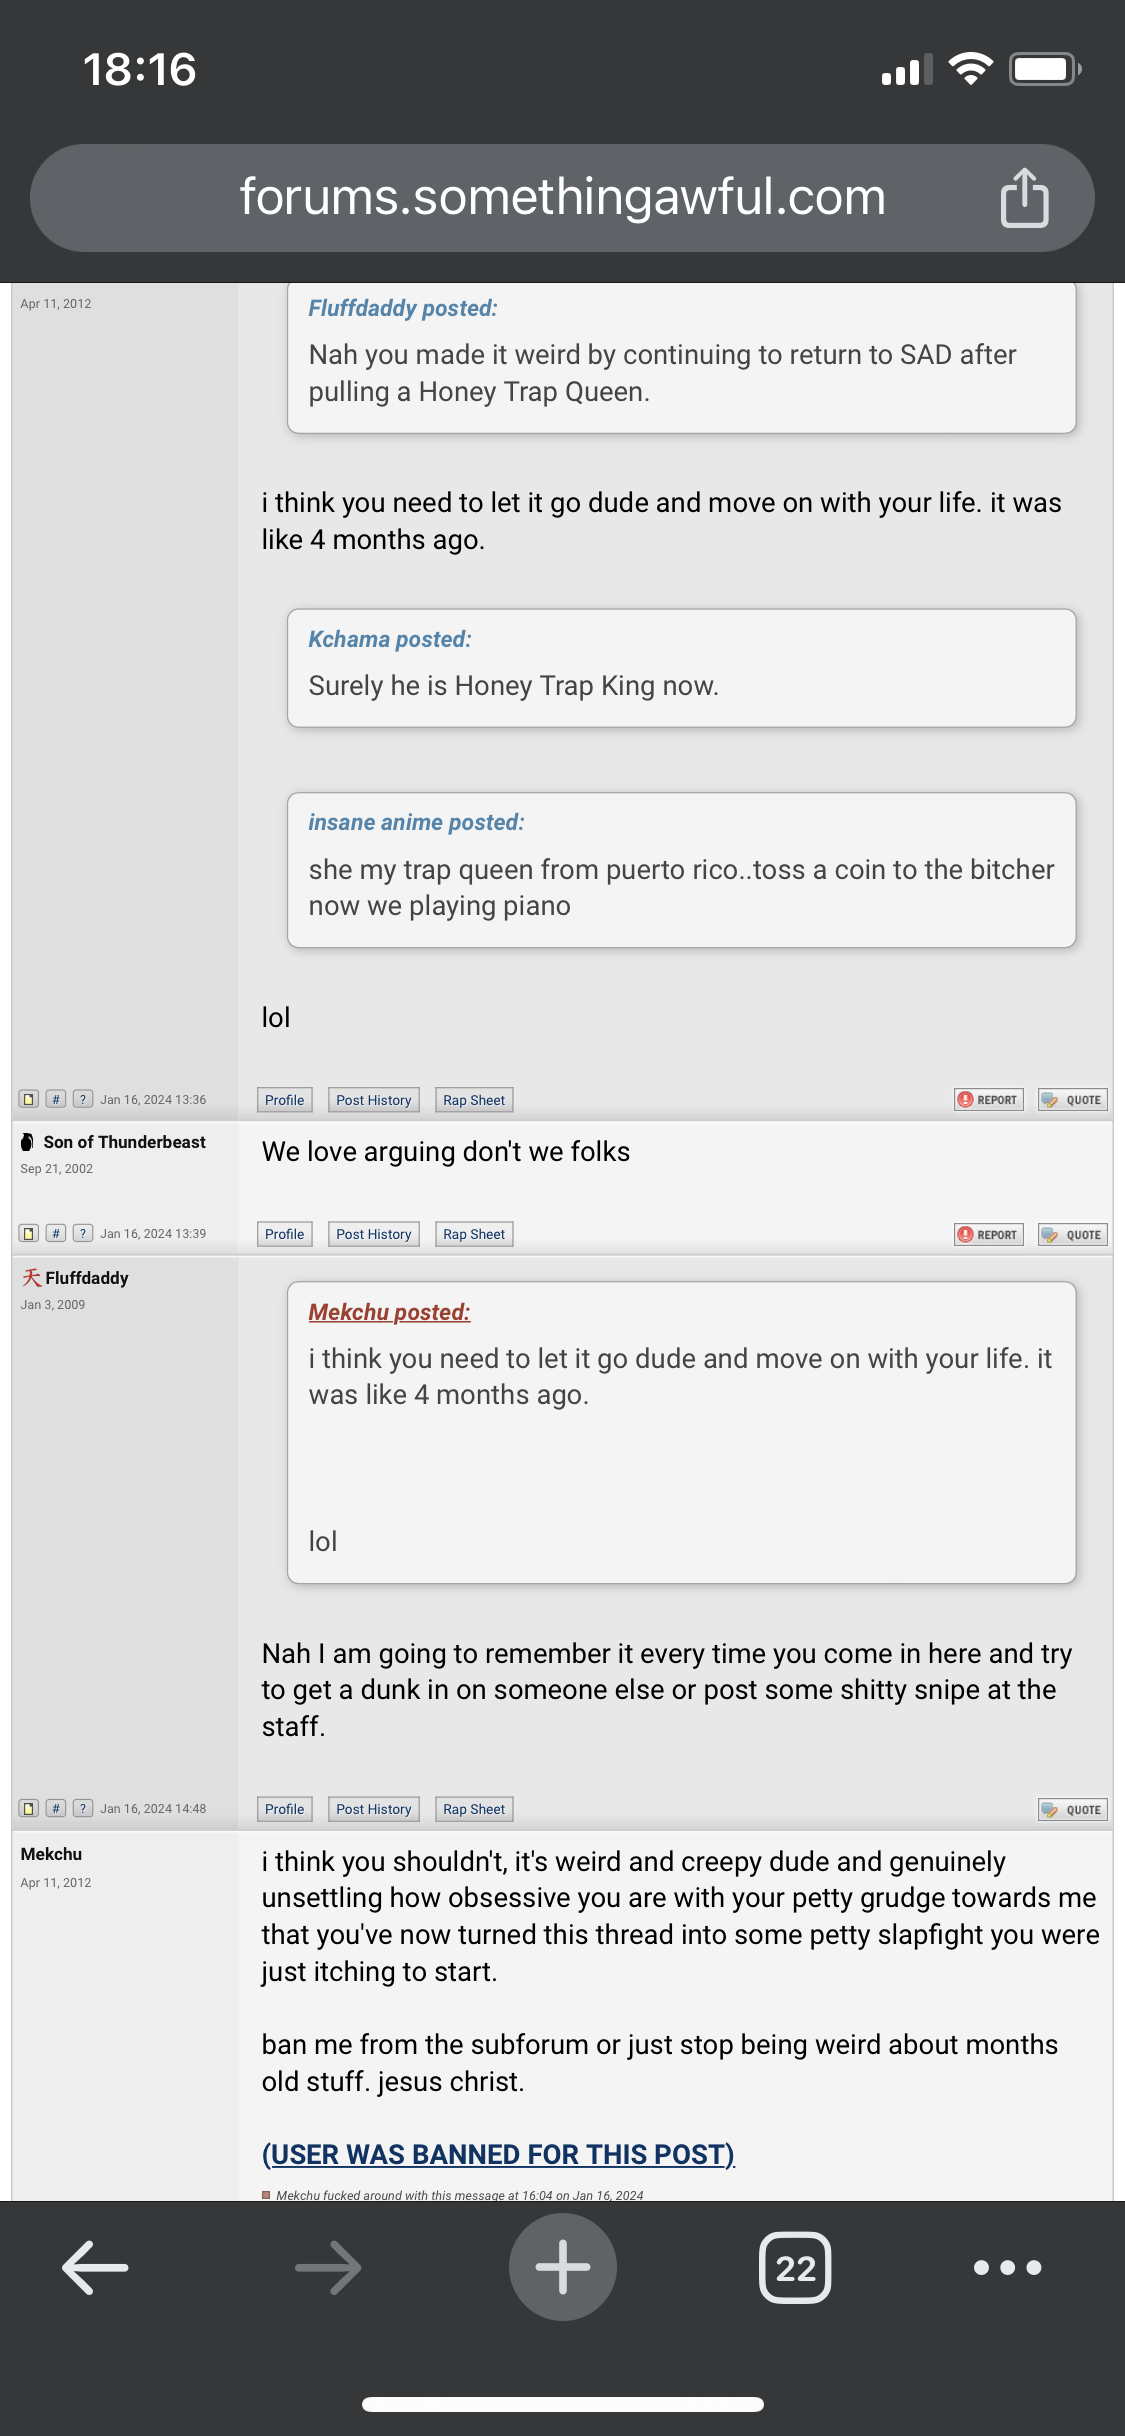
Task: View Post History for Fluffdaddy's post
Action: [374, 1809]
